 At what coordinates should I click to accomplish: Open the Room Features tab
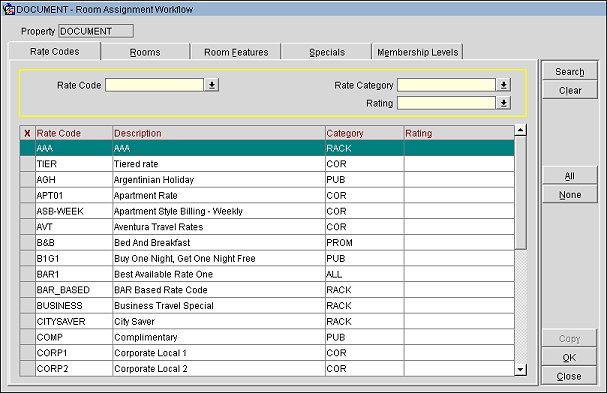[x=236, y=52]
